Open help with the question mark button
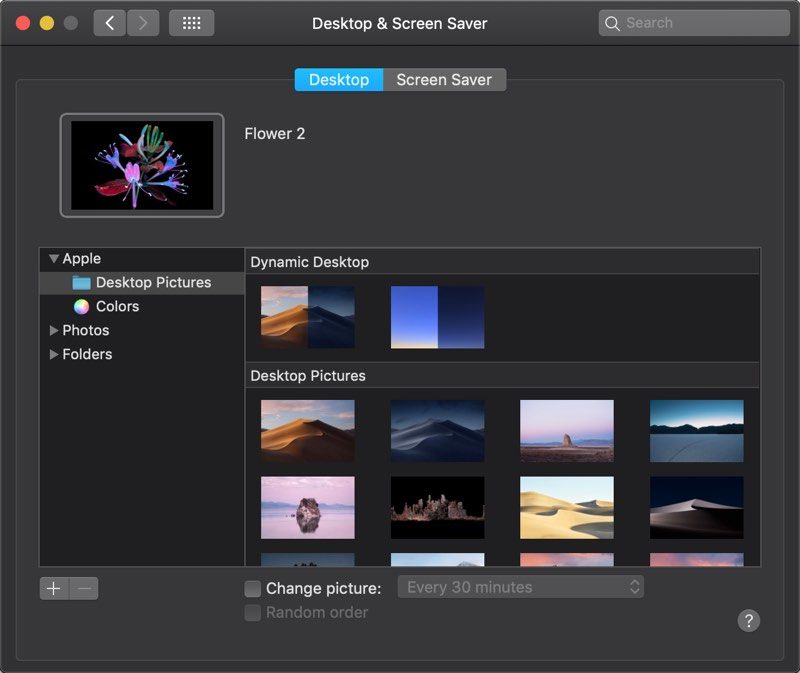 pyautogui.click(x=748, y=620)
